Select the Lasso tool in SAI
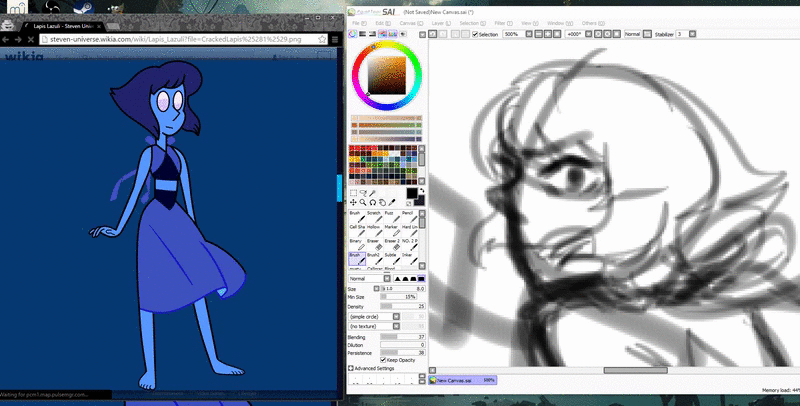 click(363, 193)
